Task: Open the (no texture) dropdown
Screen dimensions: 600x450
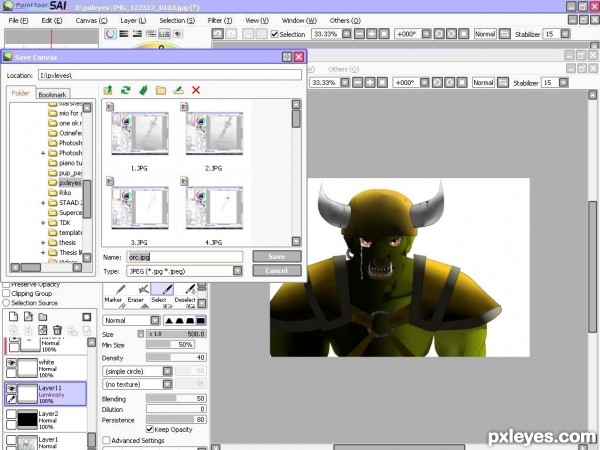Action: pos(167,384)
